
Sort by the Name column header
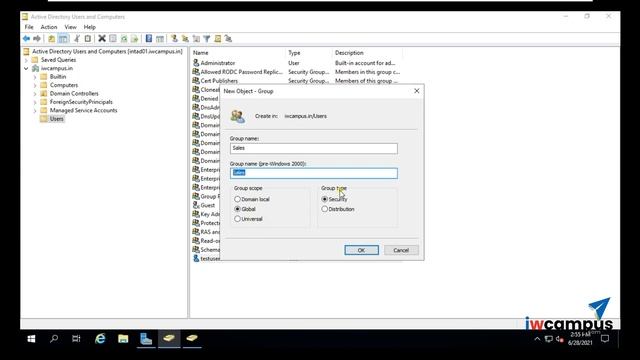[x=238, y=53]
